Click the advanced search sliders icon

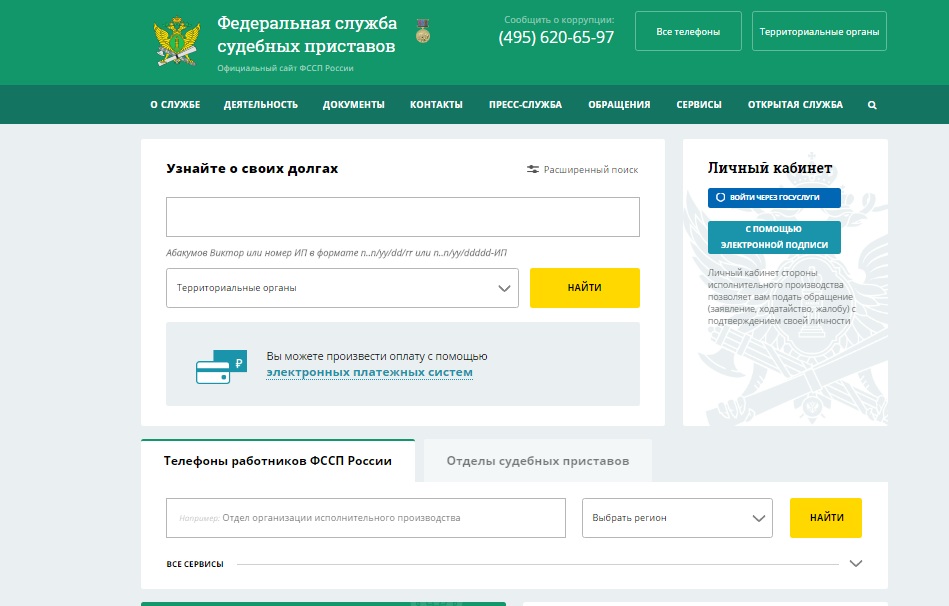coord(533,170)
